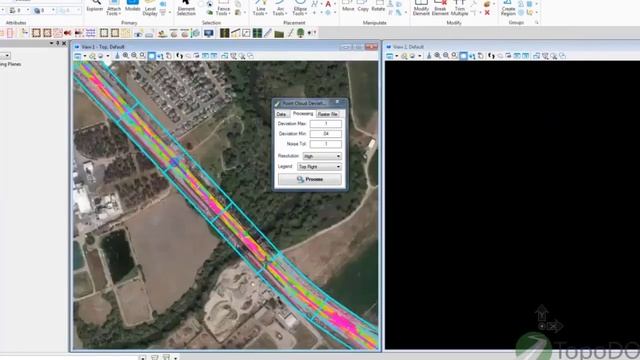Open the left panel options dropdown arrow
Viewport: 640px width, 360px height.
pos(51,43)
